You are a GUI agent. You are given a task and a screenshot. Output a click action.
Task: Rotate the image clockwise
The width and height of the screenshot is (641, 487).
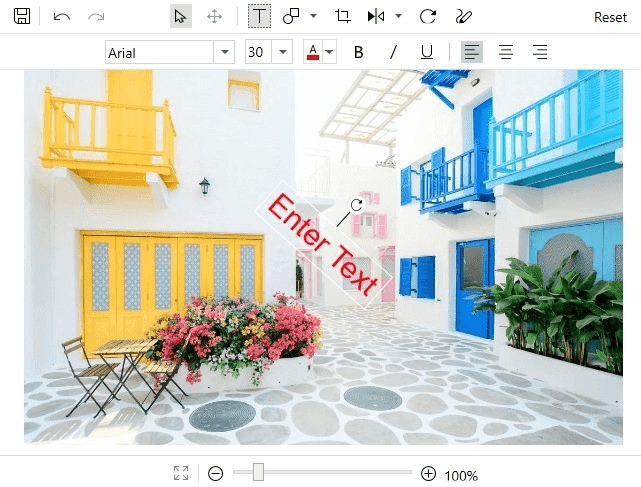[x=428, y=17]
